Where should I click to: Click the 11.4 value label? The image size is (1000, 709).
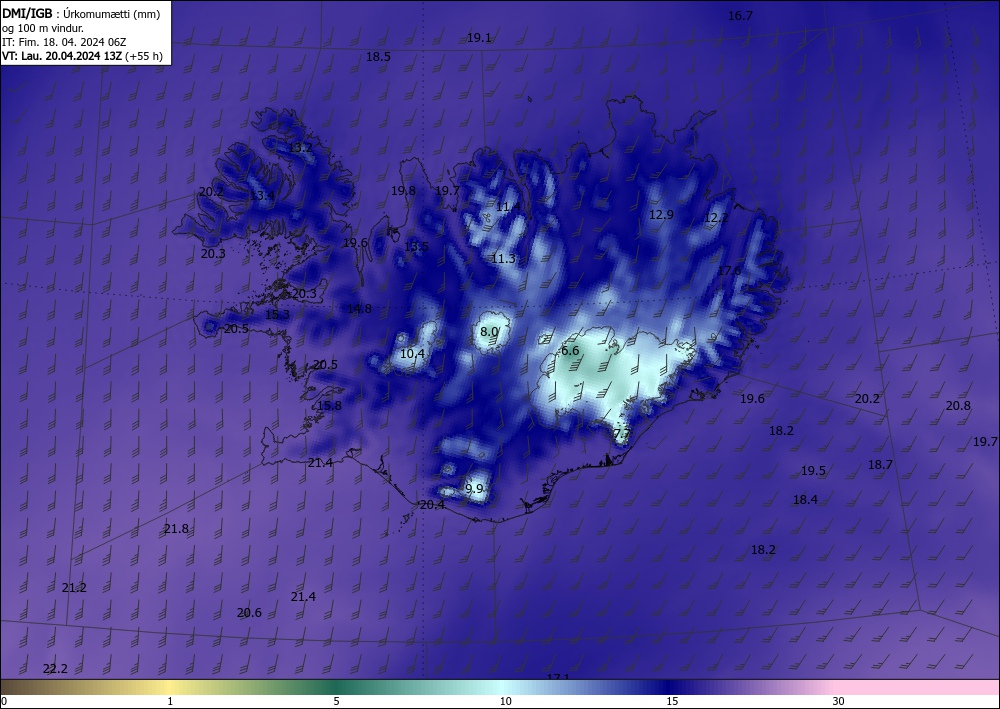point(508,207)
